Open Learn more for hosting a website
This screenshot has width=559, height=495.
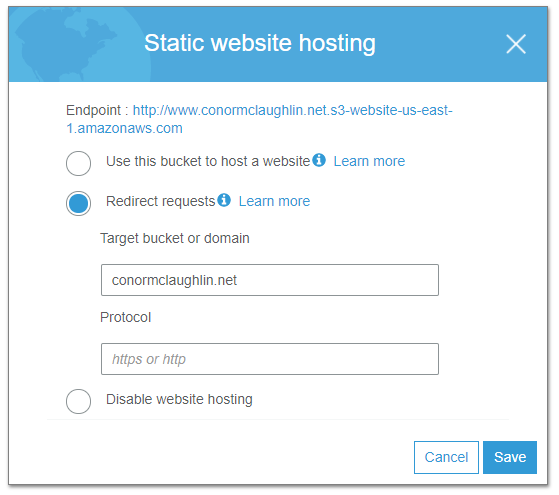tap(369, 161)
